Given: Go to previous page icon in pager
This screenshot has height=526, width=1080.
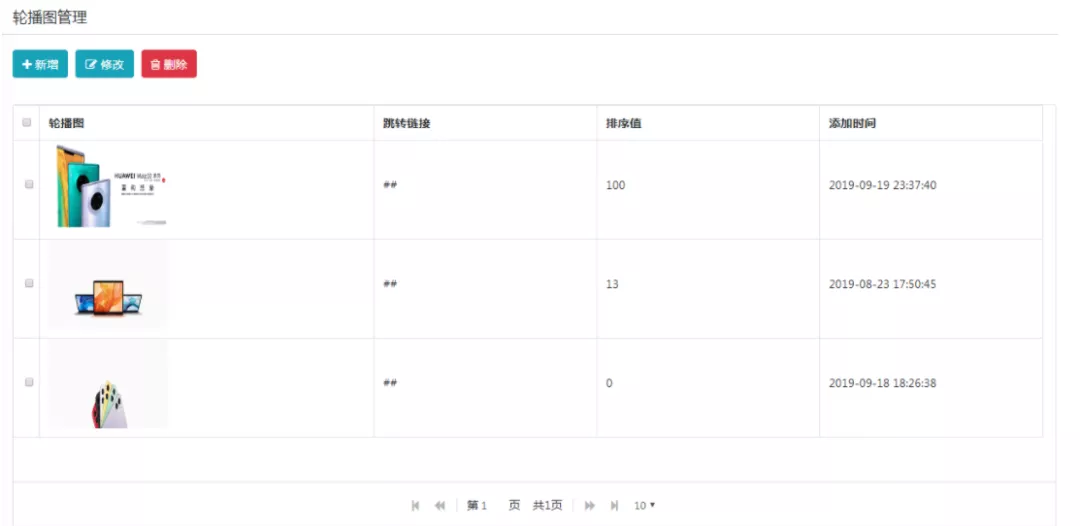Looking at the screenshot, I should point(440,505).
